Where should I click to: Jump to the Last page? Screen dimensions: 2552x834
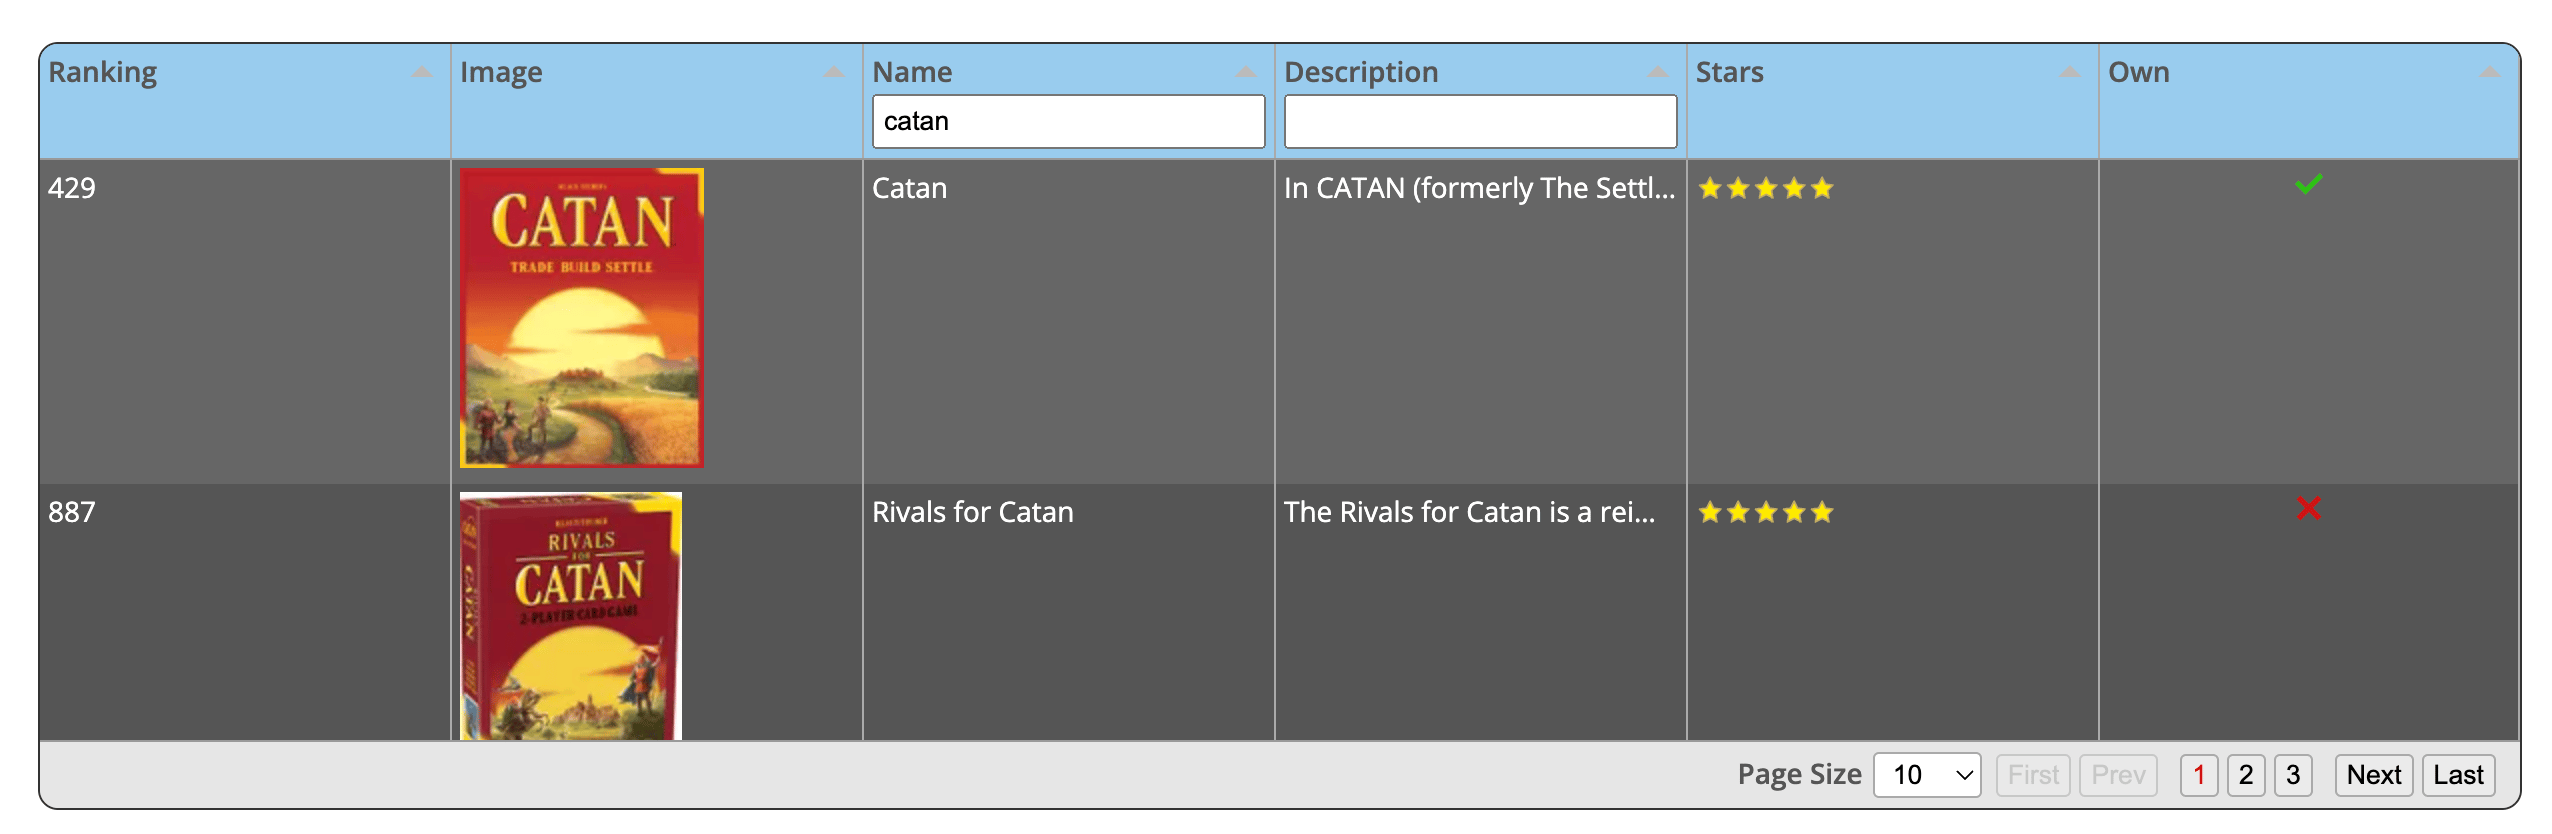2458,775
